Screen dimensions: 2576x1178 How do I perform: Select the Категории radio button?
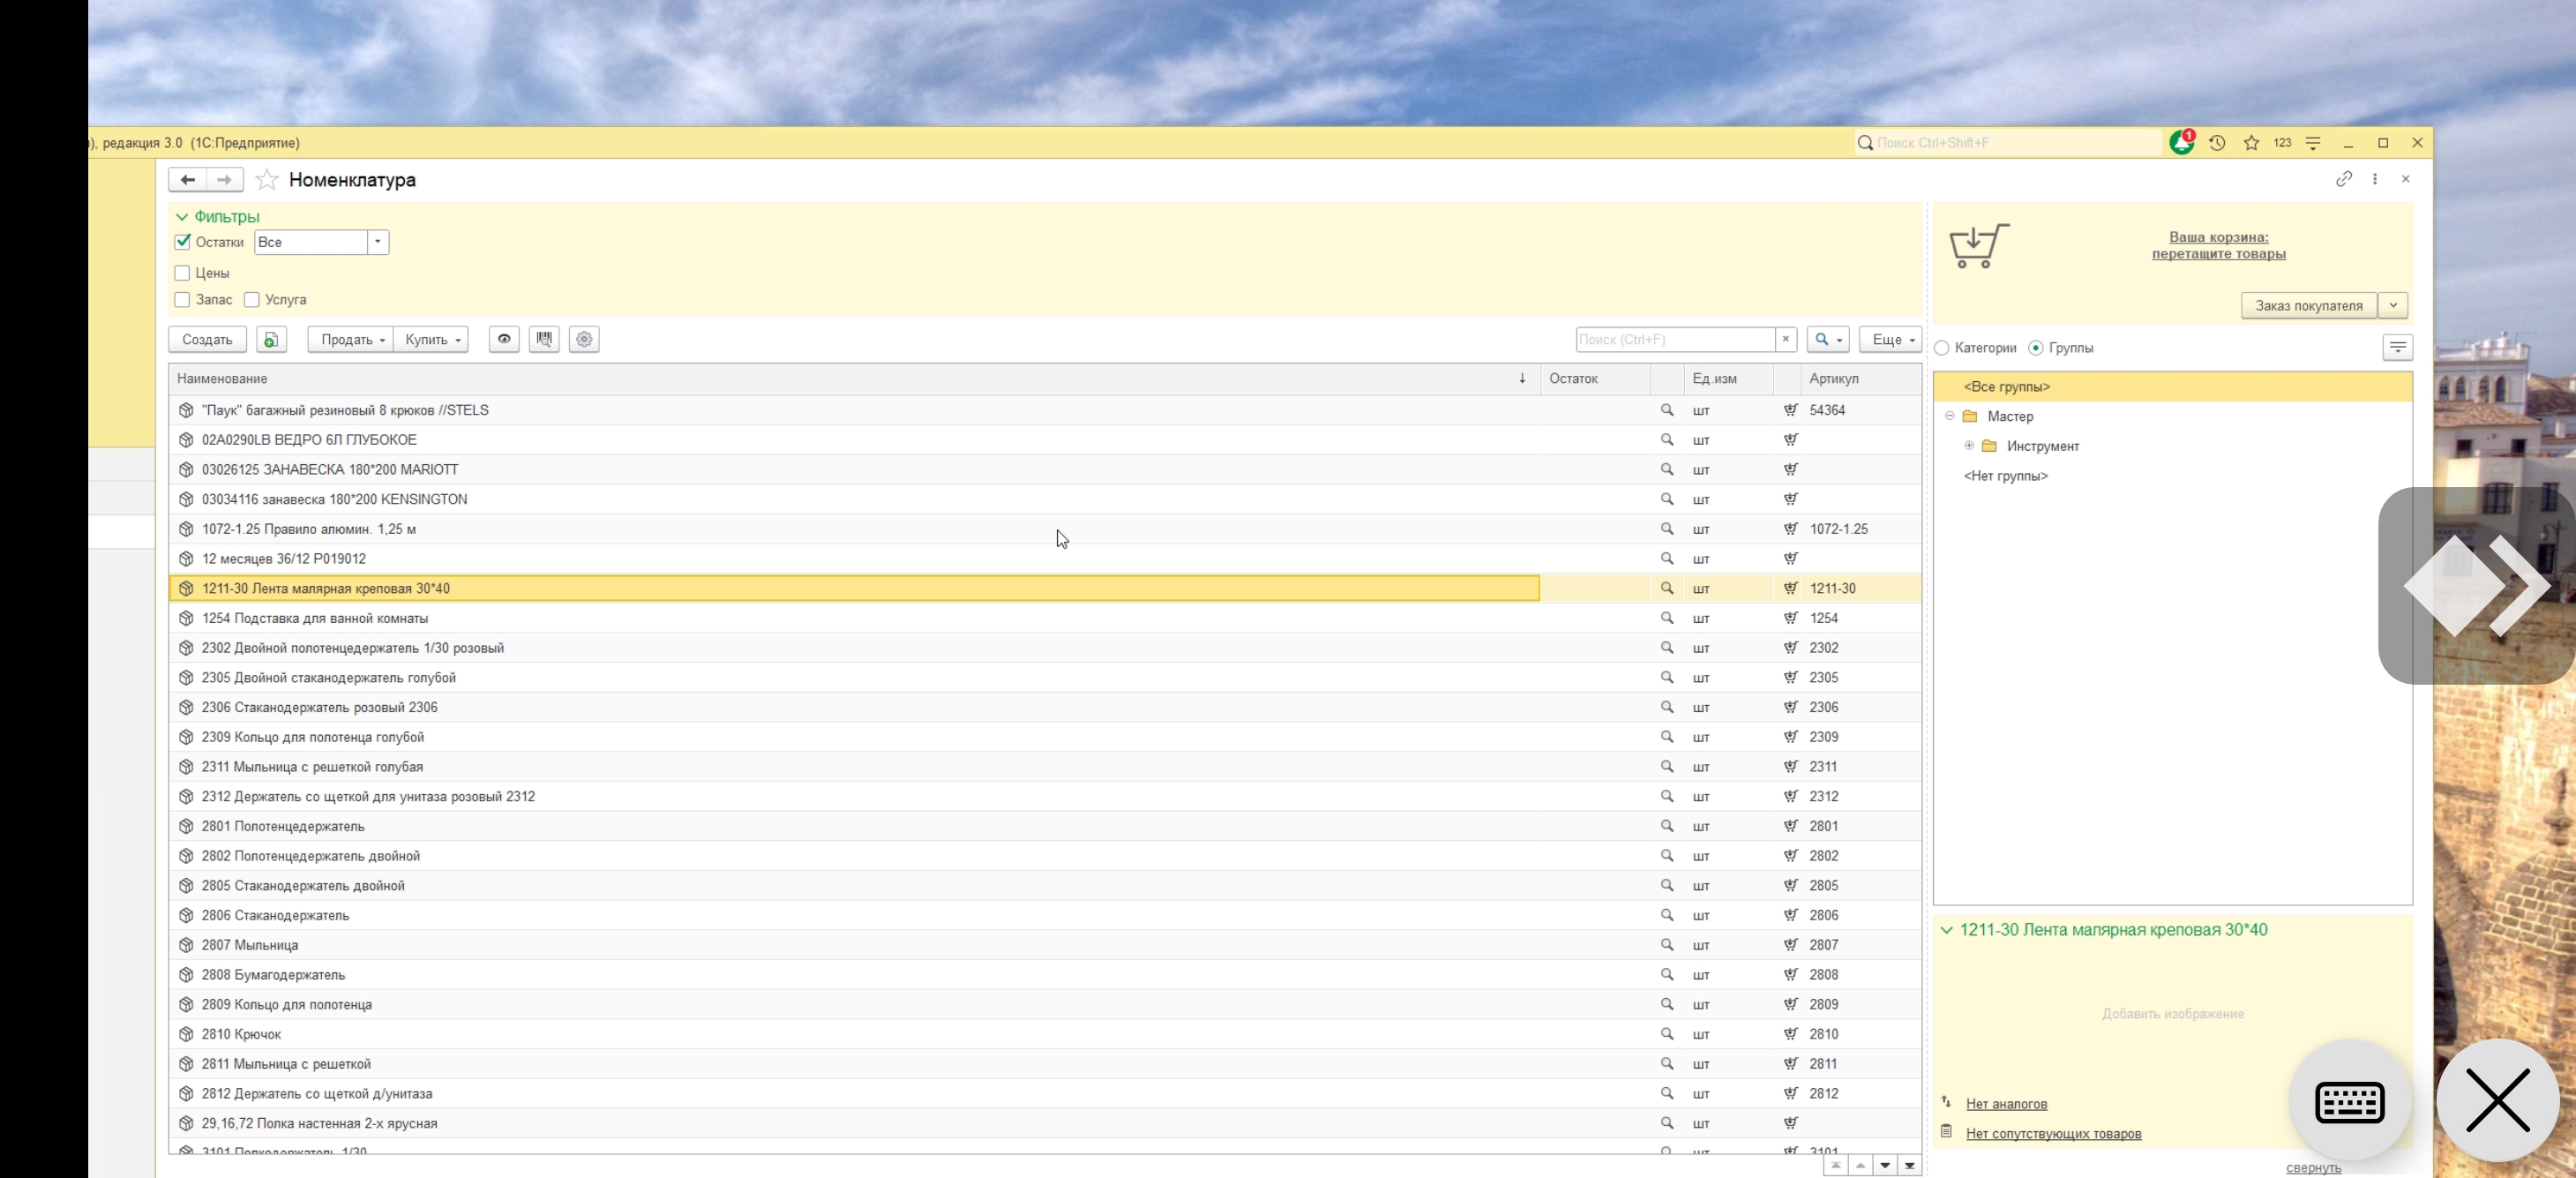coord(1942,348)
